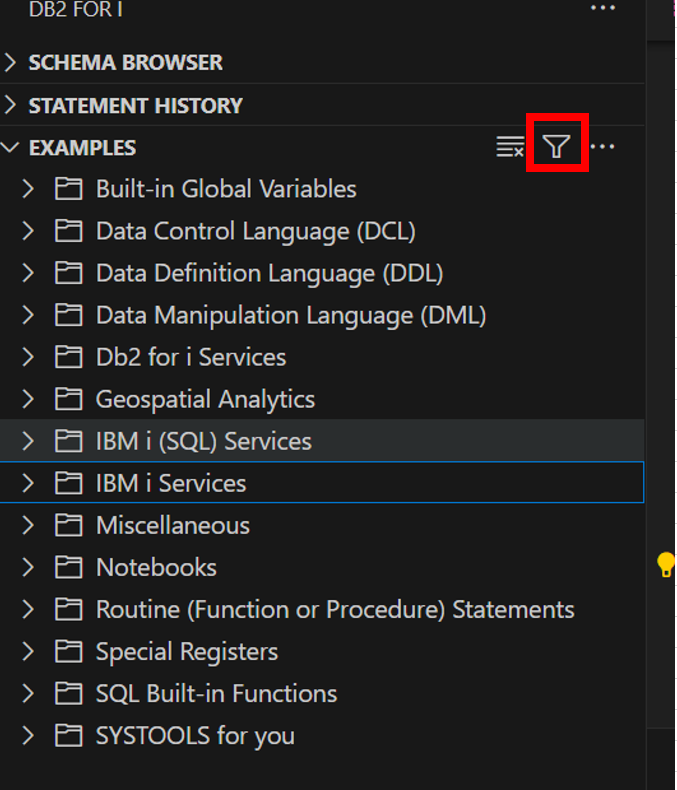Click the filter icon in Examples header
The height and width of the screenshot is (790, 677).
557,148
